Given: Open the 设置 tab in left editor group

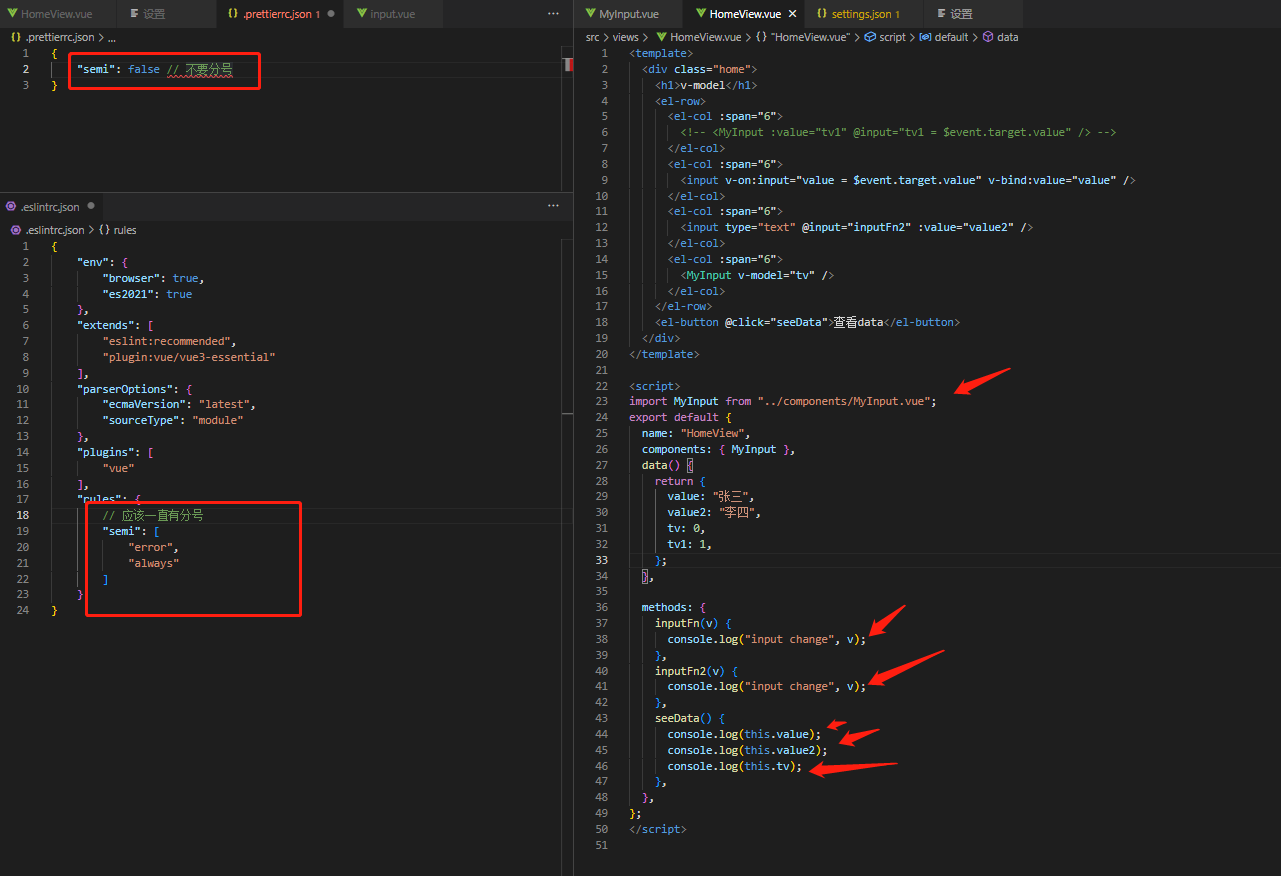Looking at the screenshot, I should [153, 14].
